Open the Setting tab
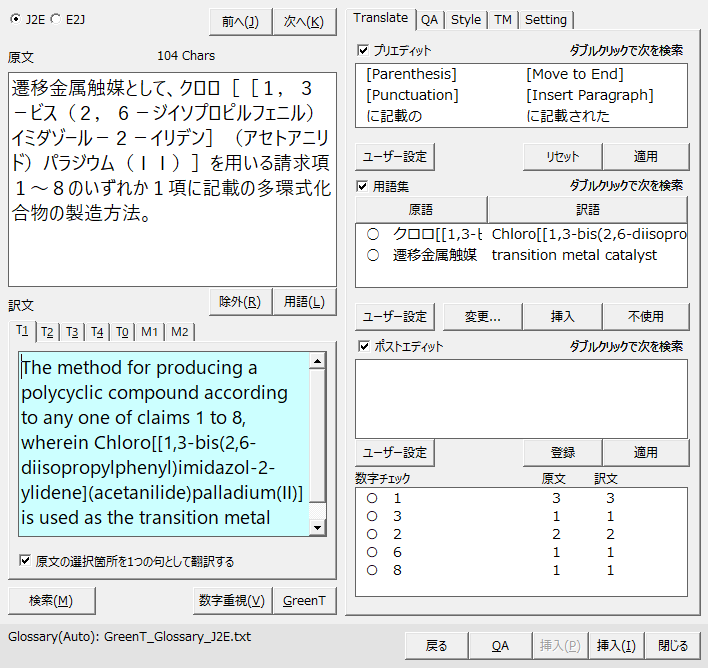Screen dimensions: 708x668 click(x=545, y=19)
